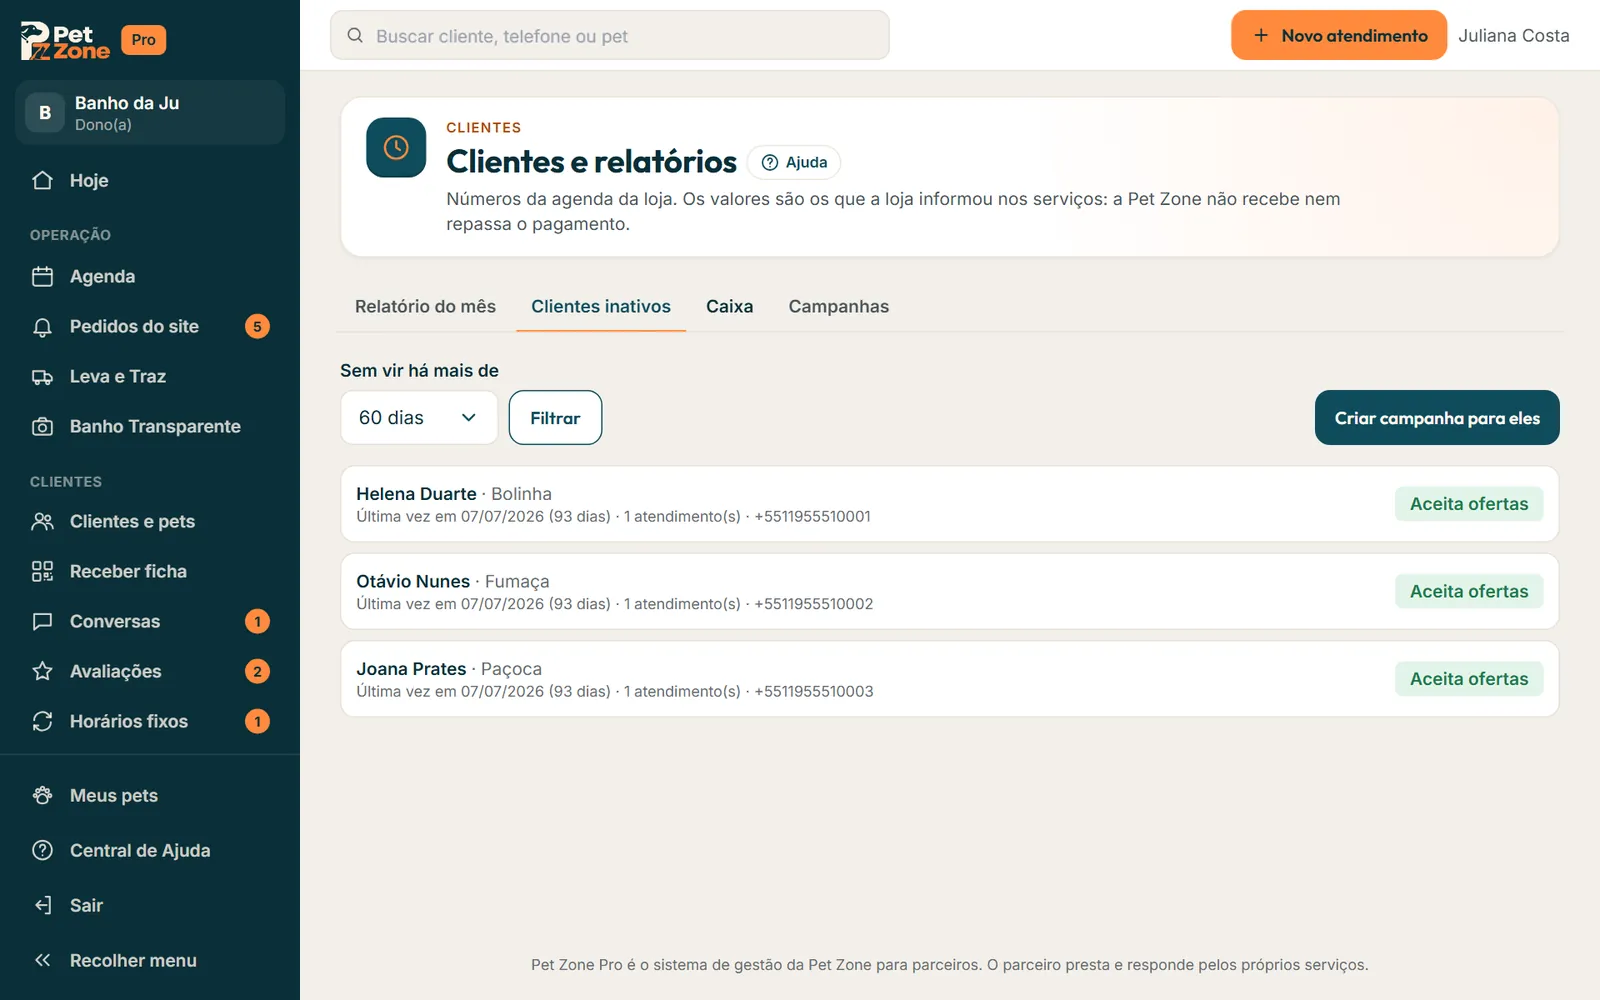1600x1000 pixels.
Task: Click the paw icon beside Meus pets
Action: click(x=42, y=795)
